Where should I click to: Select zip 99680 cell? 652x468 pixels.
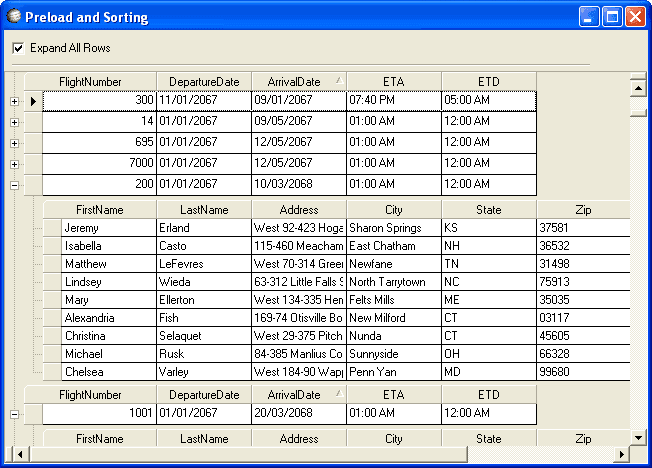[x=583, y=372]
